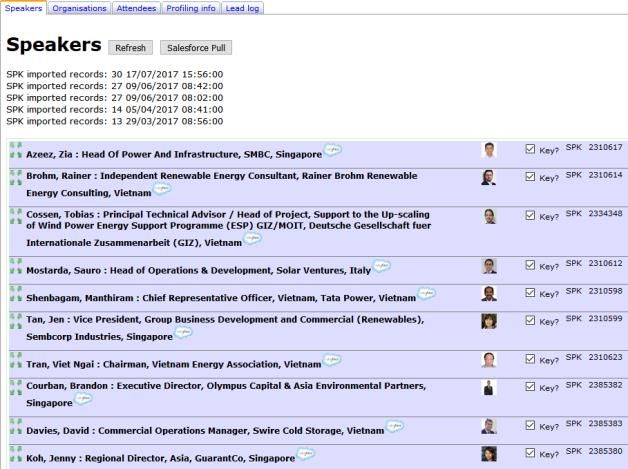Click the Salesforce cloud icon for Davies, David
Screen dimensions: 628x469
pyautogui.click(x=395, y=426)
